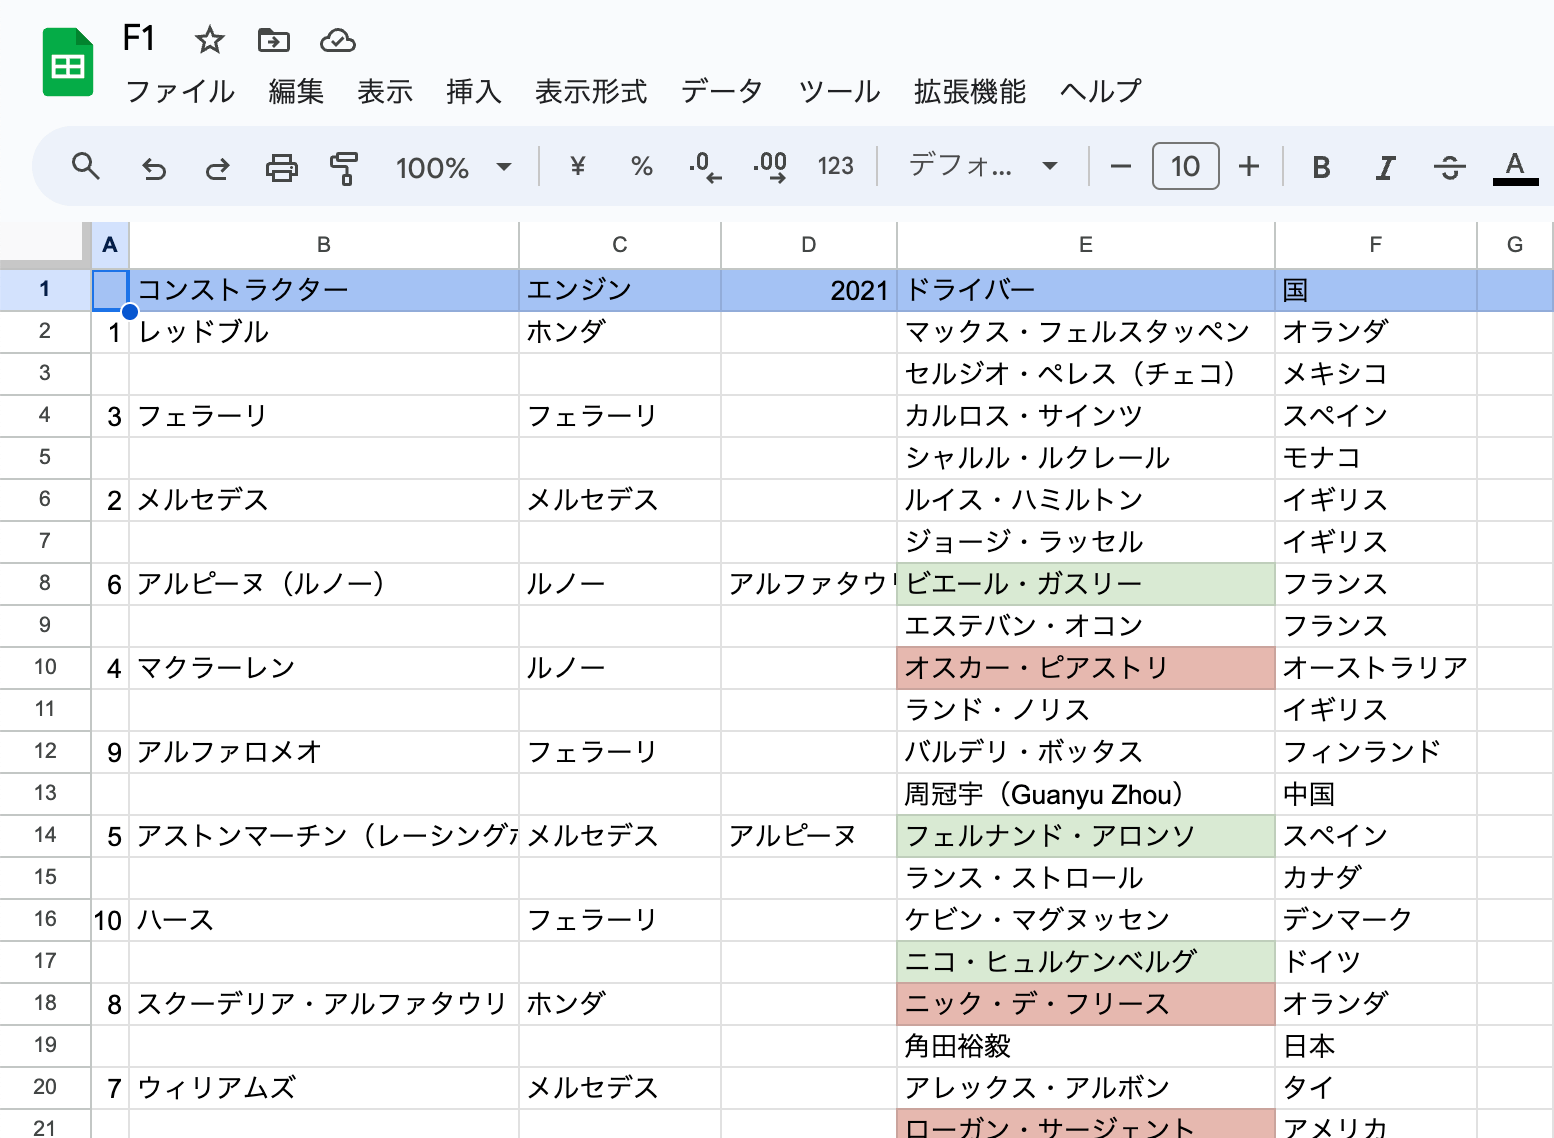1554x1138 pixels.
Task: Select cell コンストラクター
Action: [x=324, y=290]
